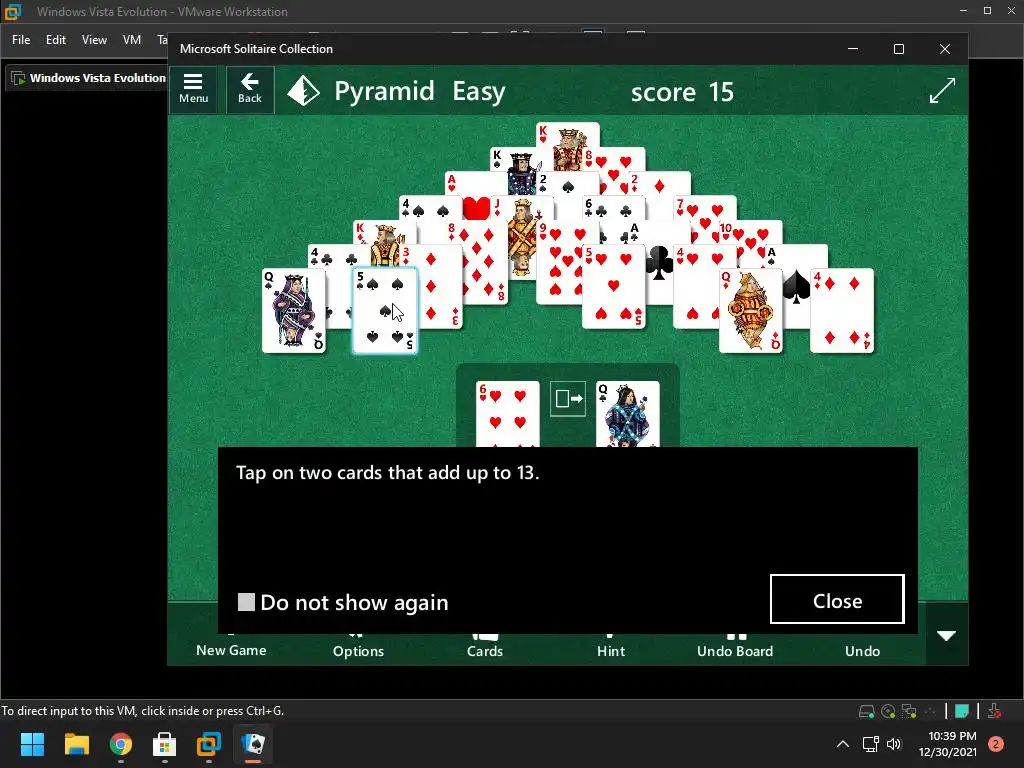Screen dimensions: 1024x768
Task: Check the Do not show again box
Action: 246,602
